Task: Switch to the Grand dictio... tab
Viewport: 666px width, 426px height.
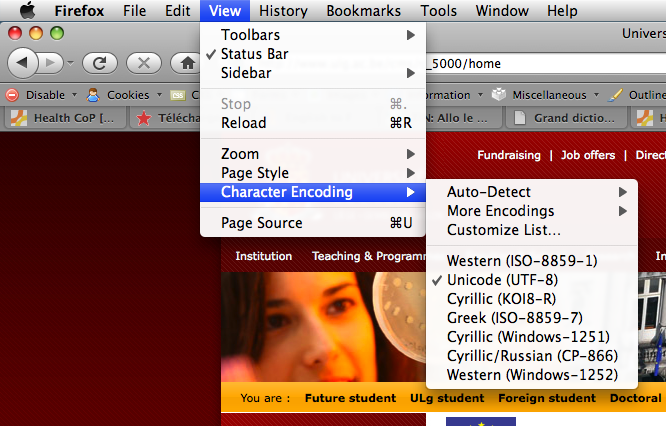Action: coord(565,118)
